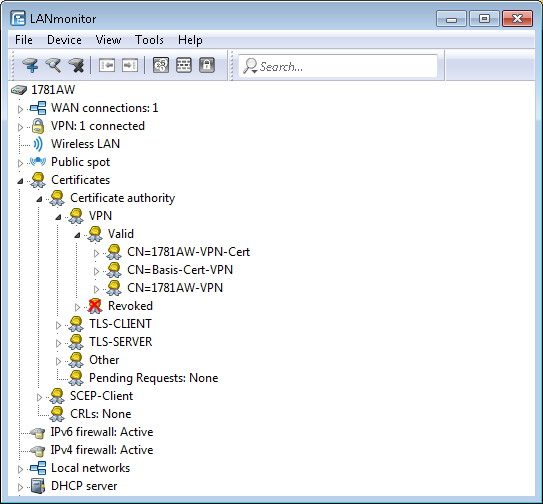Click the Wireless LAN signal icon
The image size is (543, 504).
(x=38, y=144)
